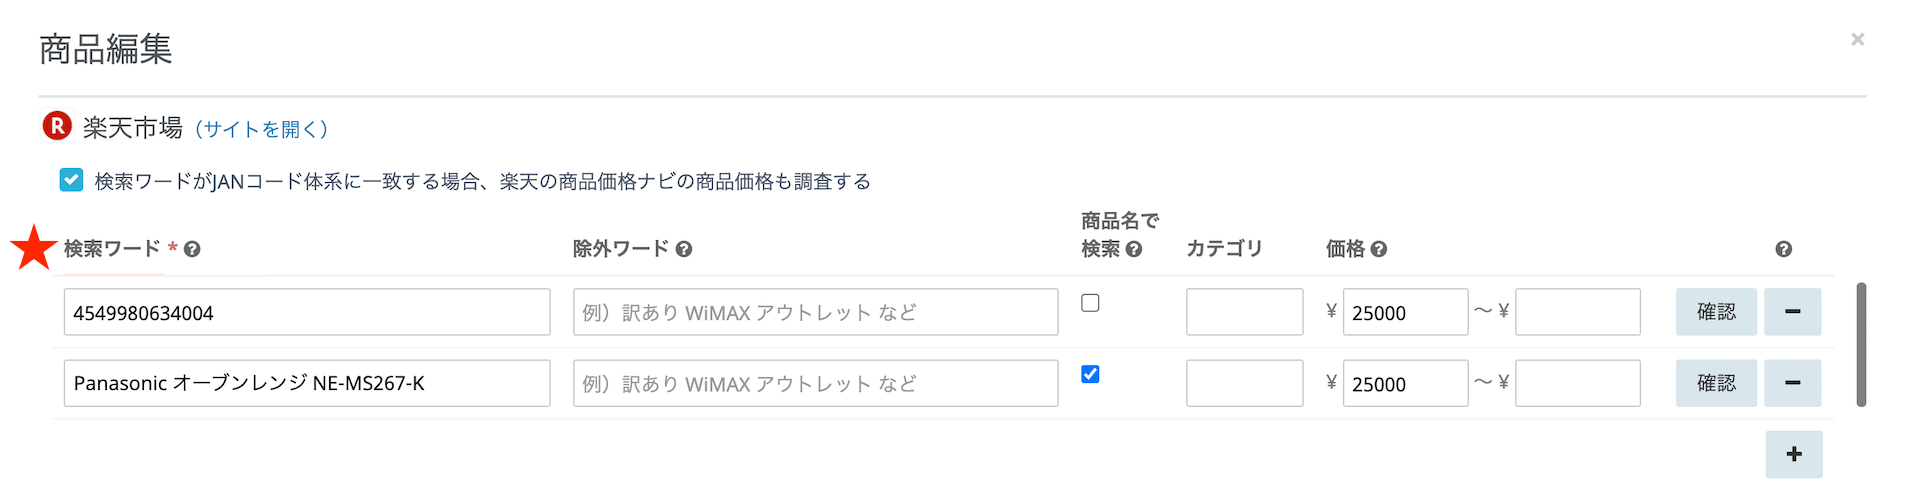Open the サイトを開く link

(x=261, y=129)
